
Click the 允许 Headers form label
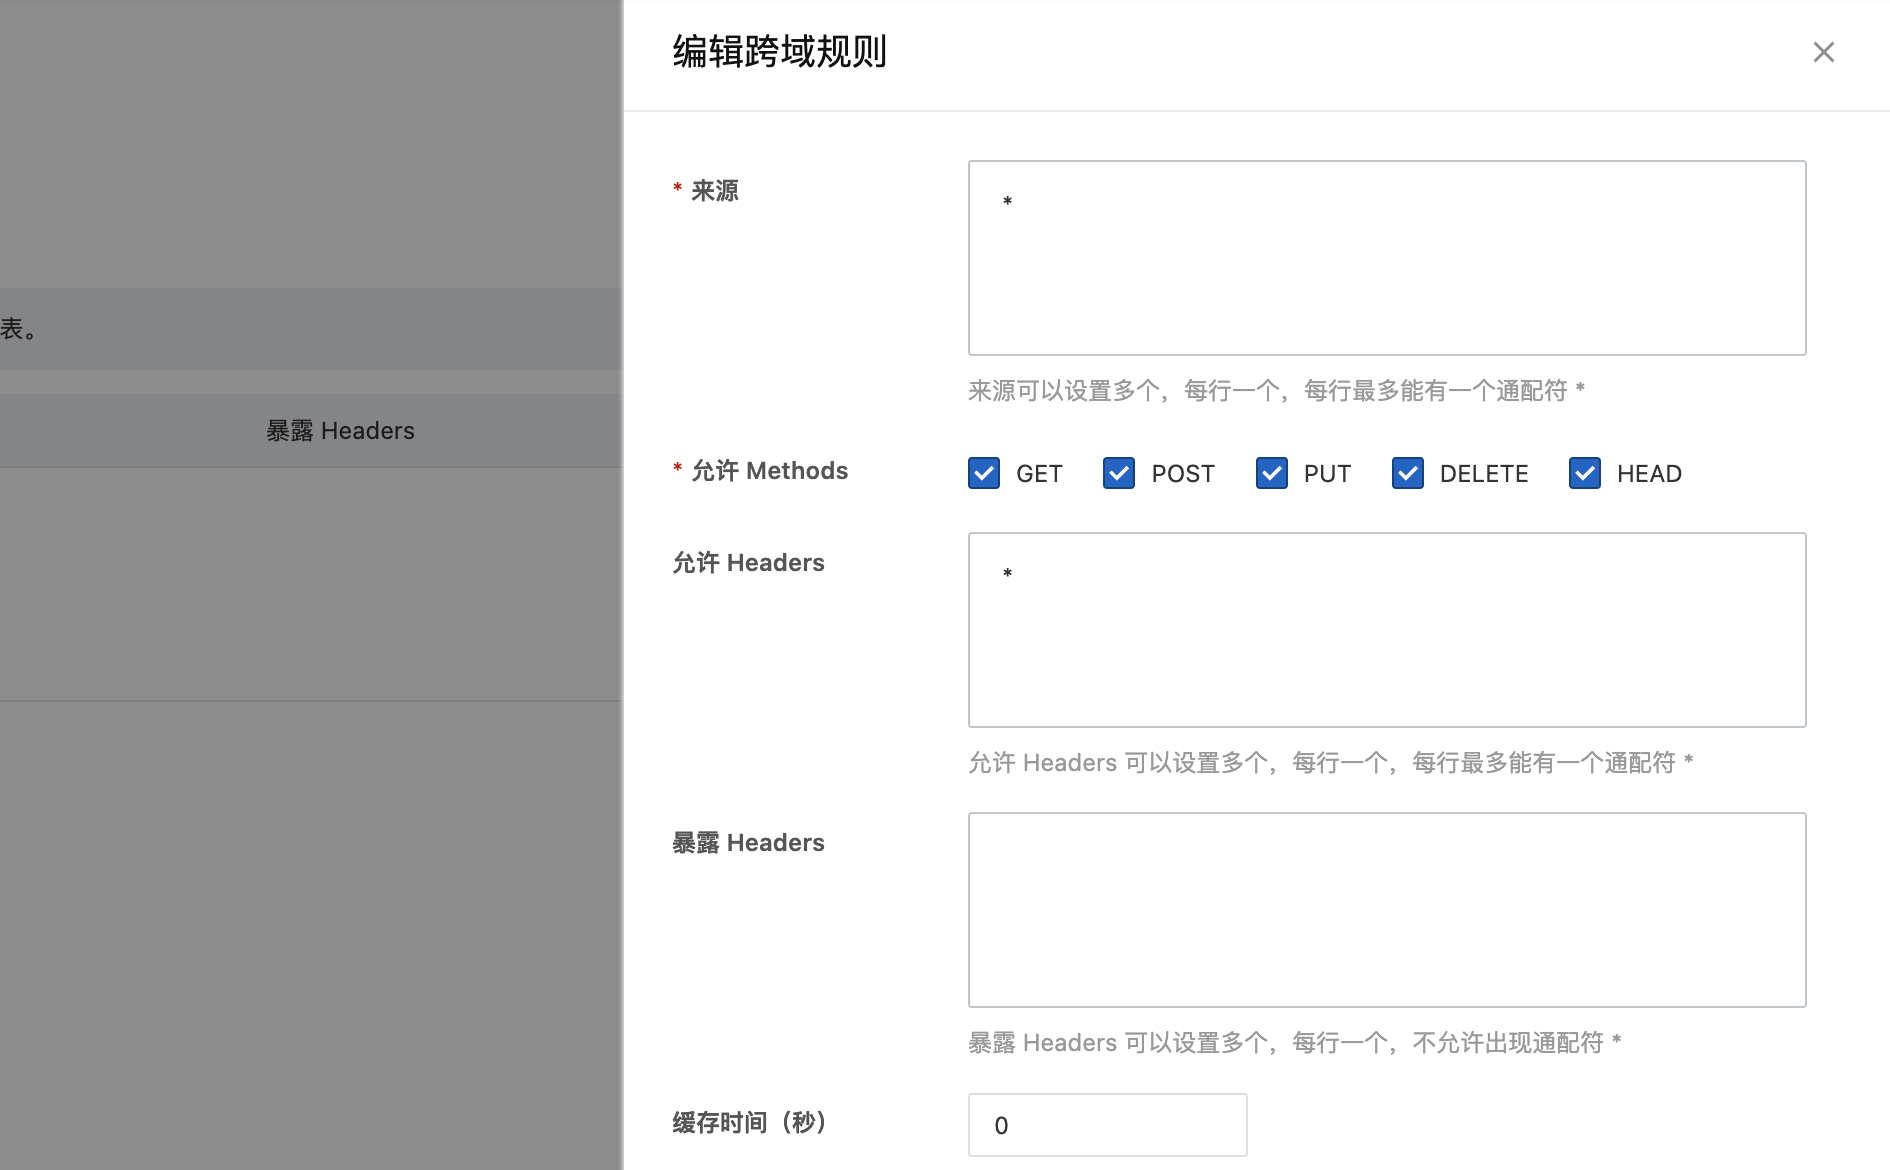point(748,563)
